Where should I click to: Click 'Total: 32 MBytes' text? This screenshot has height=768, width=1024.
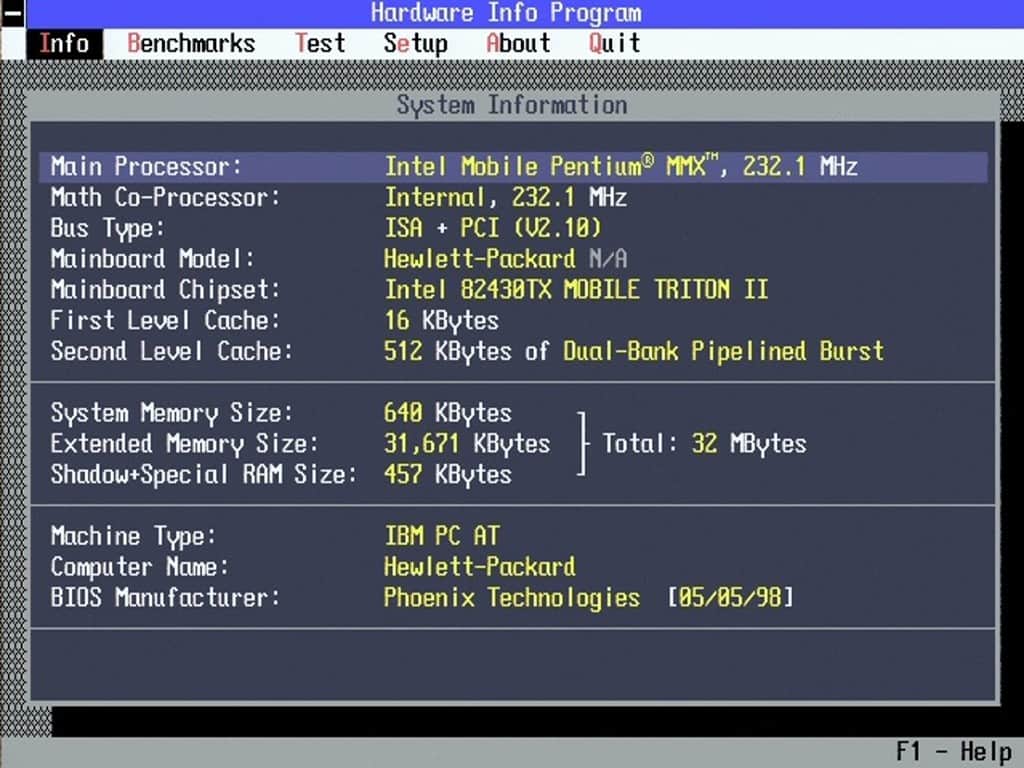click(x=704, y=444)
